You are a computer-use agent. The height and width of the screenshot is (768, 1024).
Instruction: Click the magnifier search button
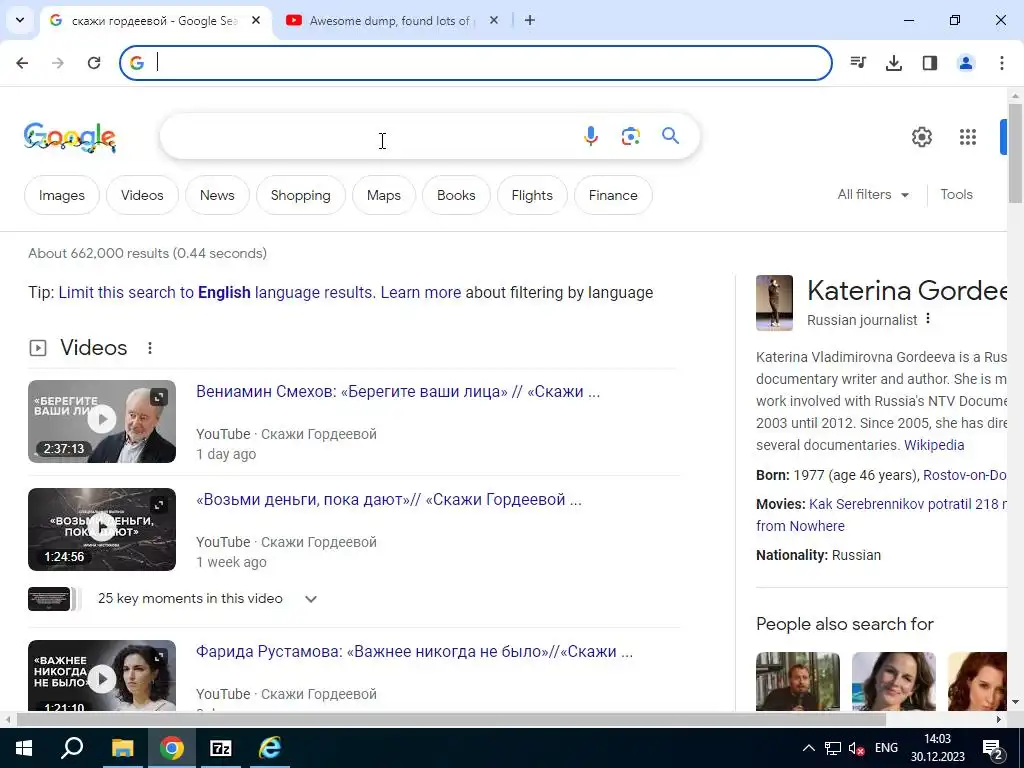point(670,136)
